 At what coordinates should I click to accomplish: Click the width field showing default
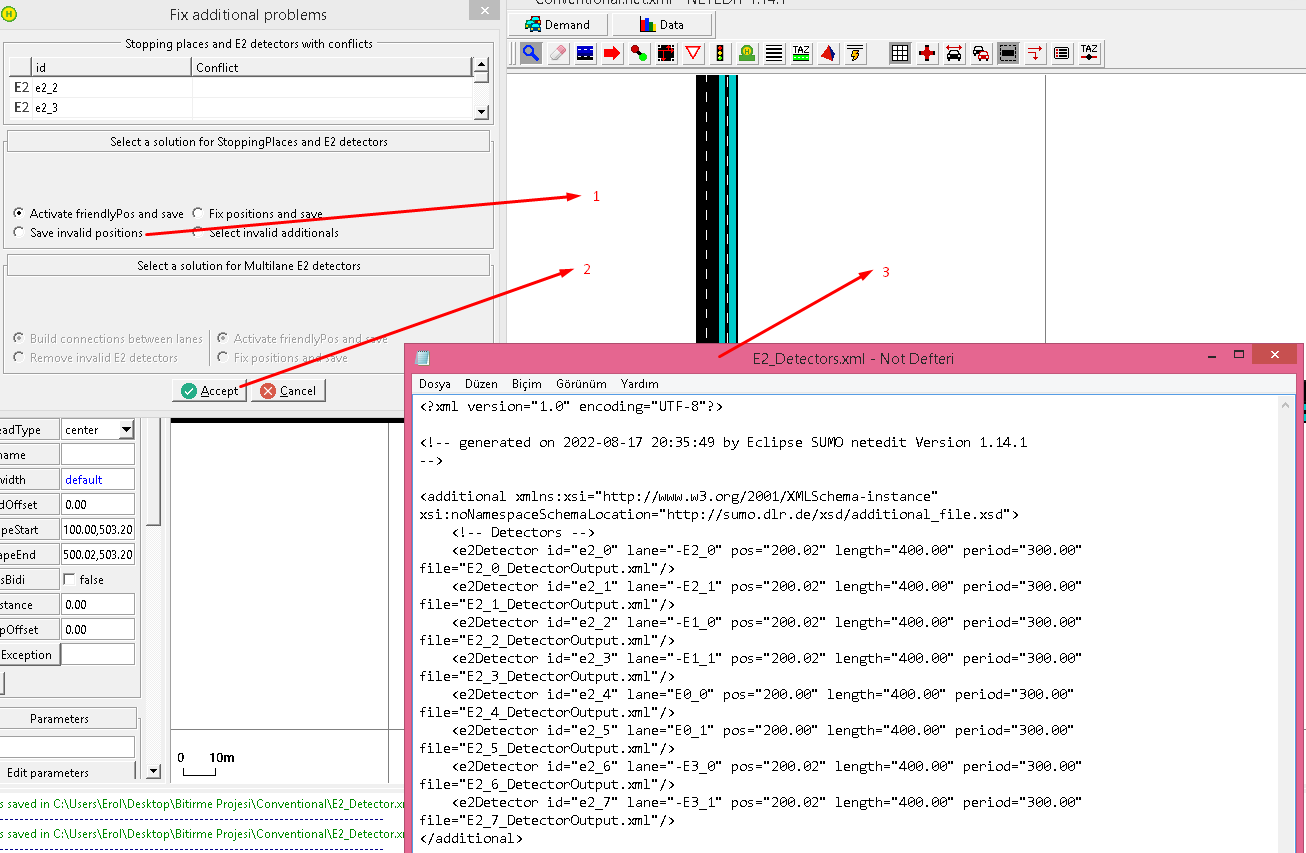[x=98, y=480]
